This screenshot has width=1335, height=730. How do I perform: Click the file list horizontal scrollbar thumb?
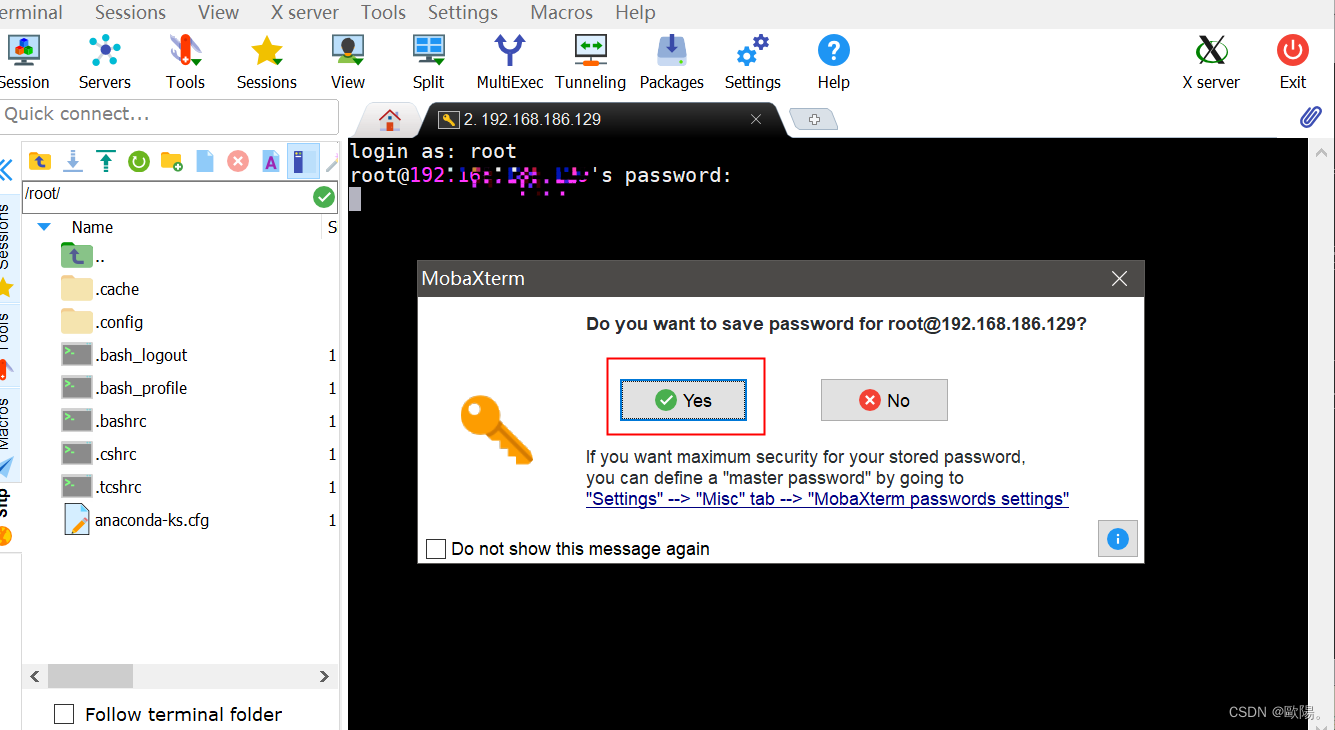click(x=90, y=677)
